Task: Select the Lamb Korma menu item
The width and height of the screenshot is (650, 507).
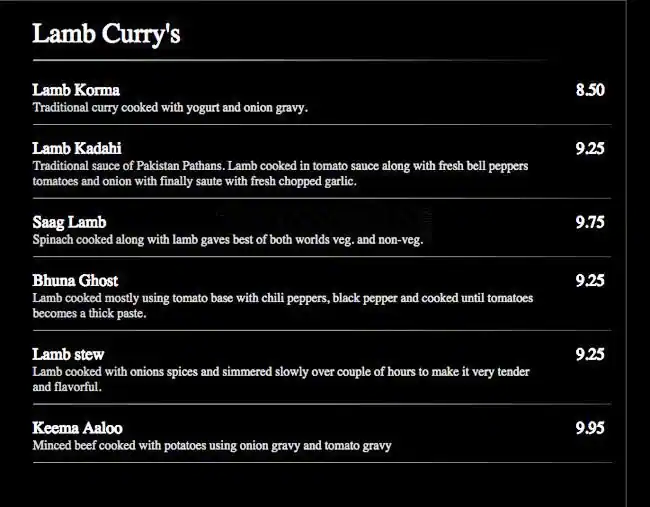Action: tap(76, 90)
